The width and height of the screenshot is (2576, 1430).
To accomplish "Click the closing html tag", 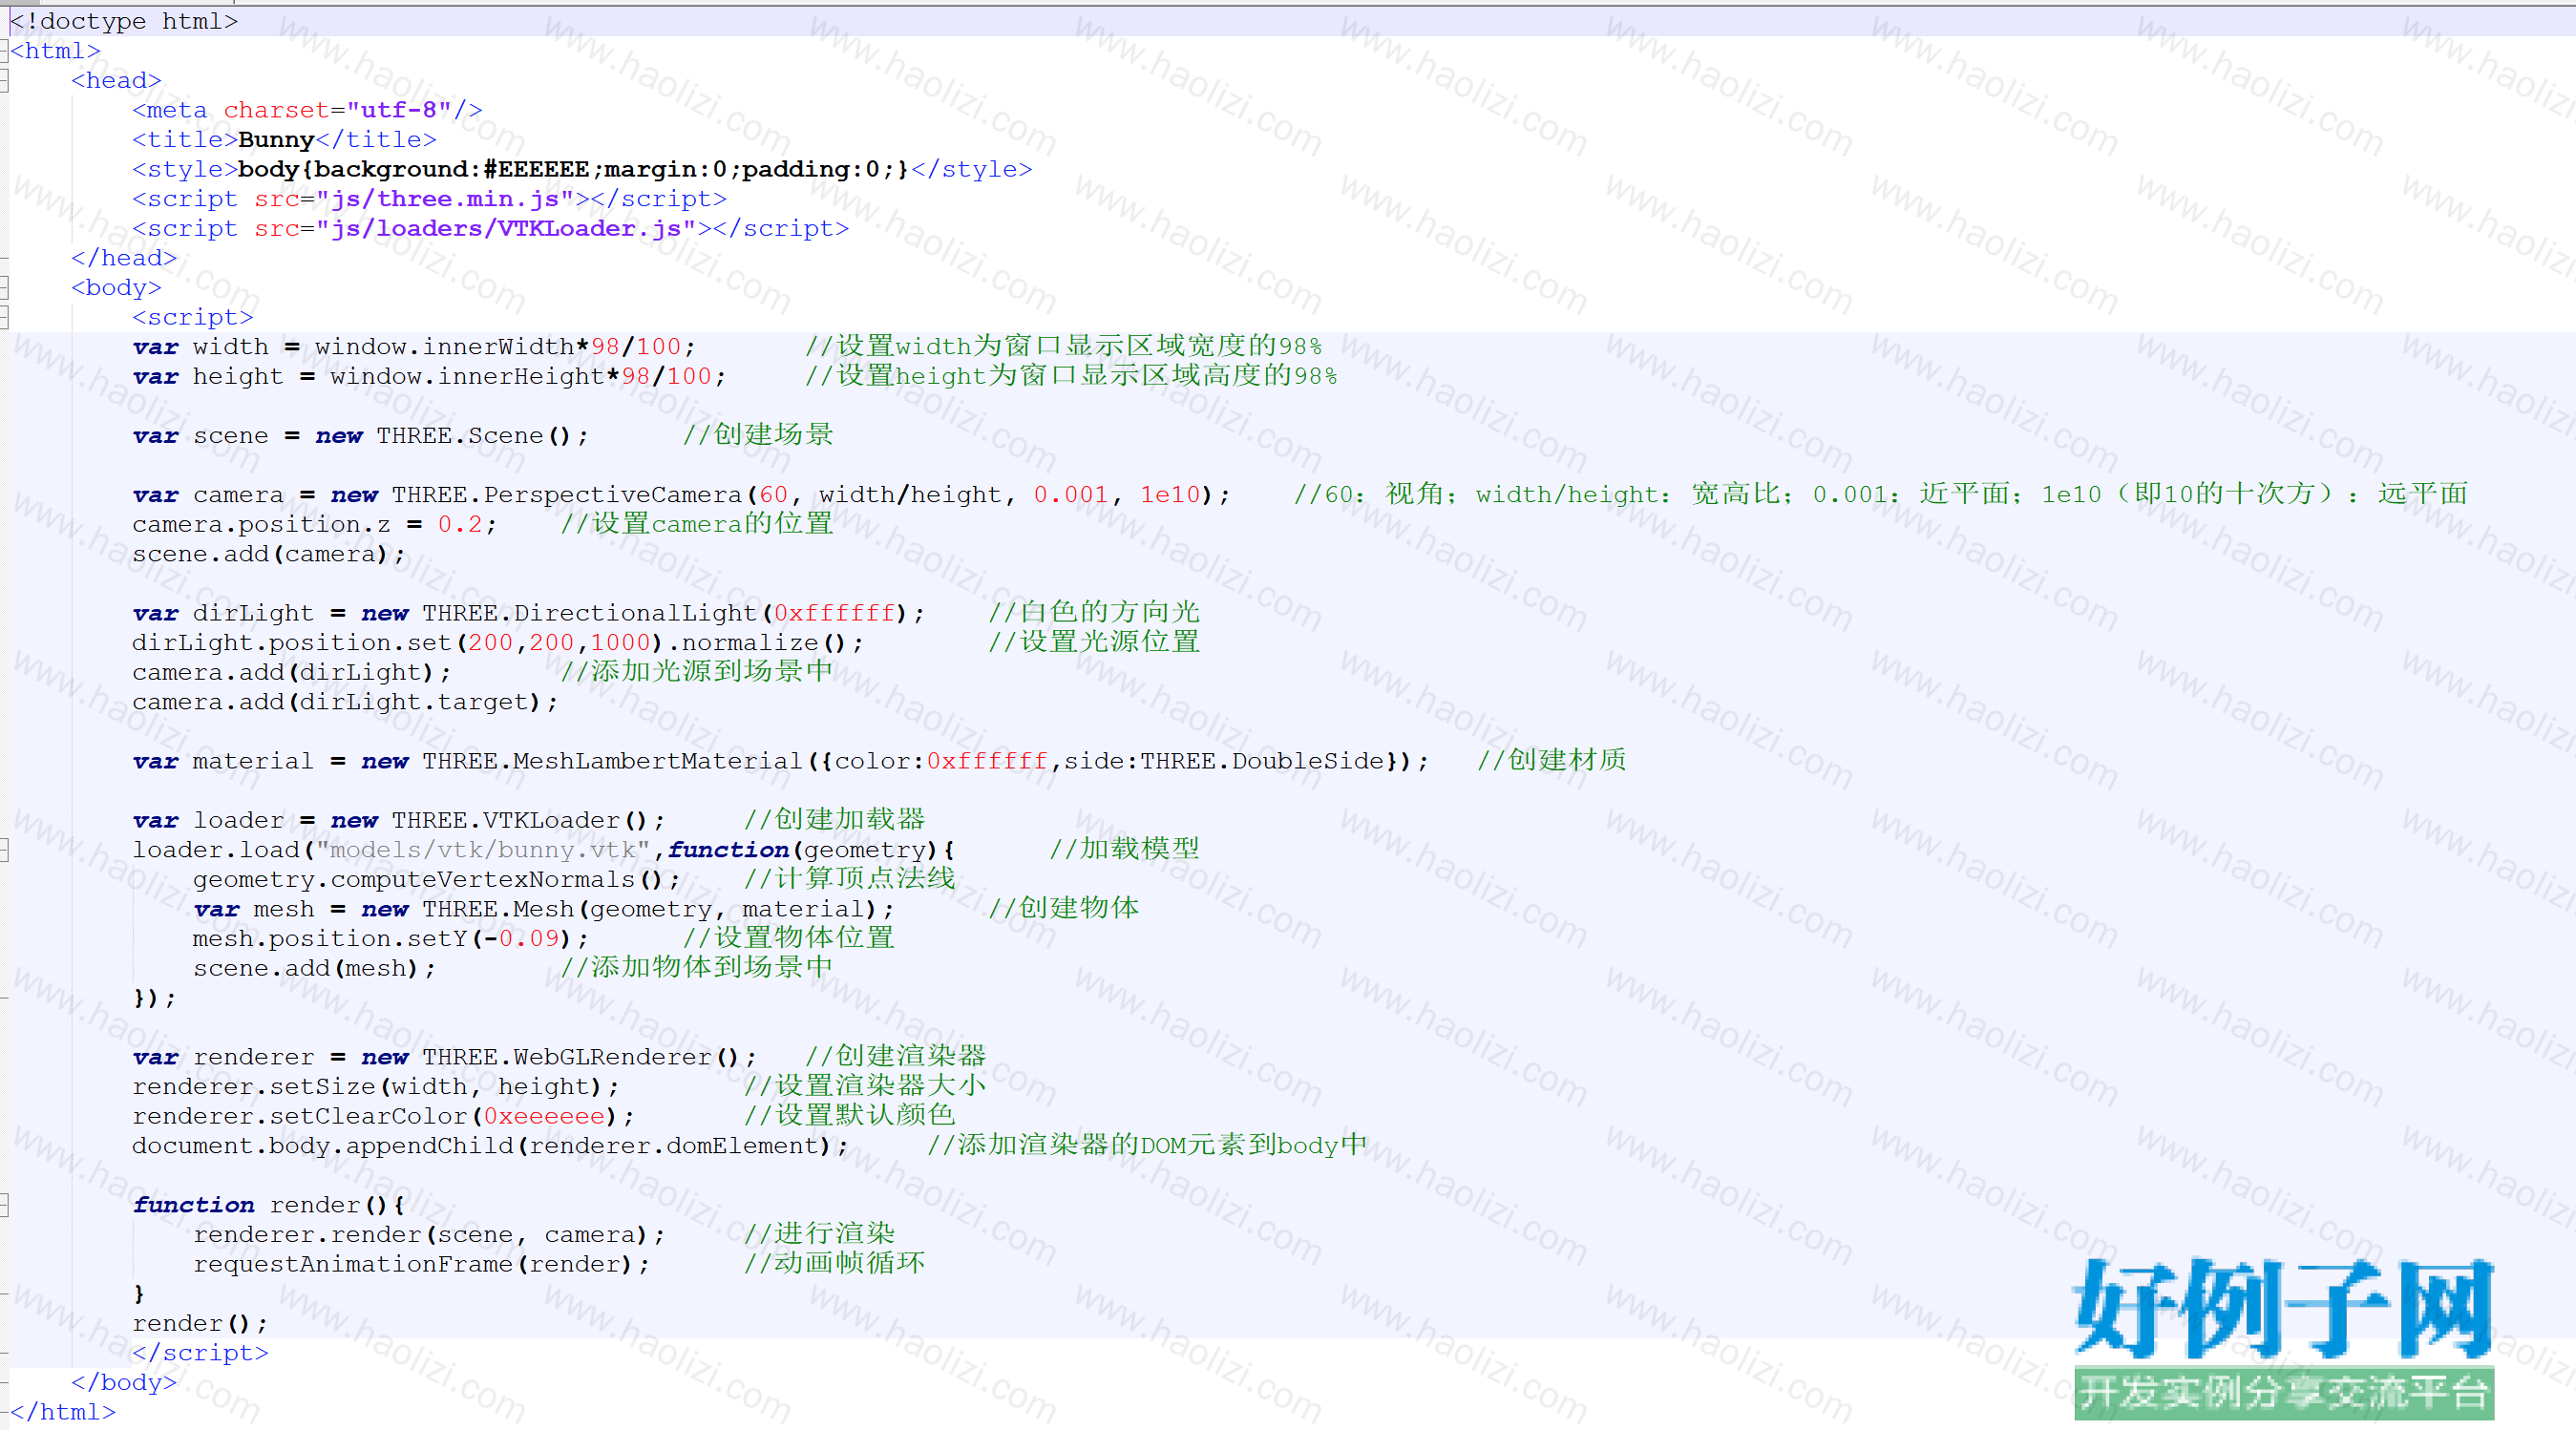I will [63, 1413].
